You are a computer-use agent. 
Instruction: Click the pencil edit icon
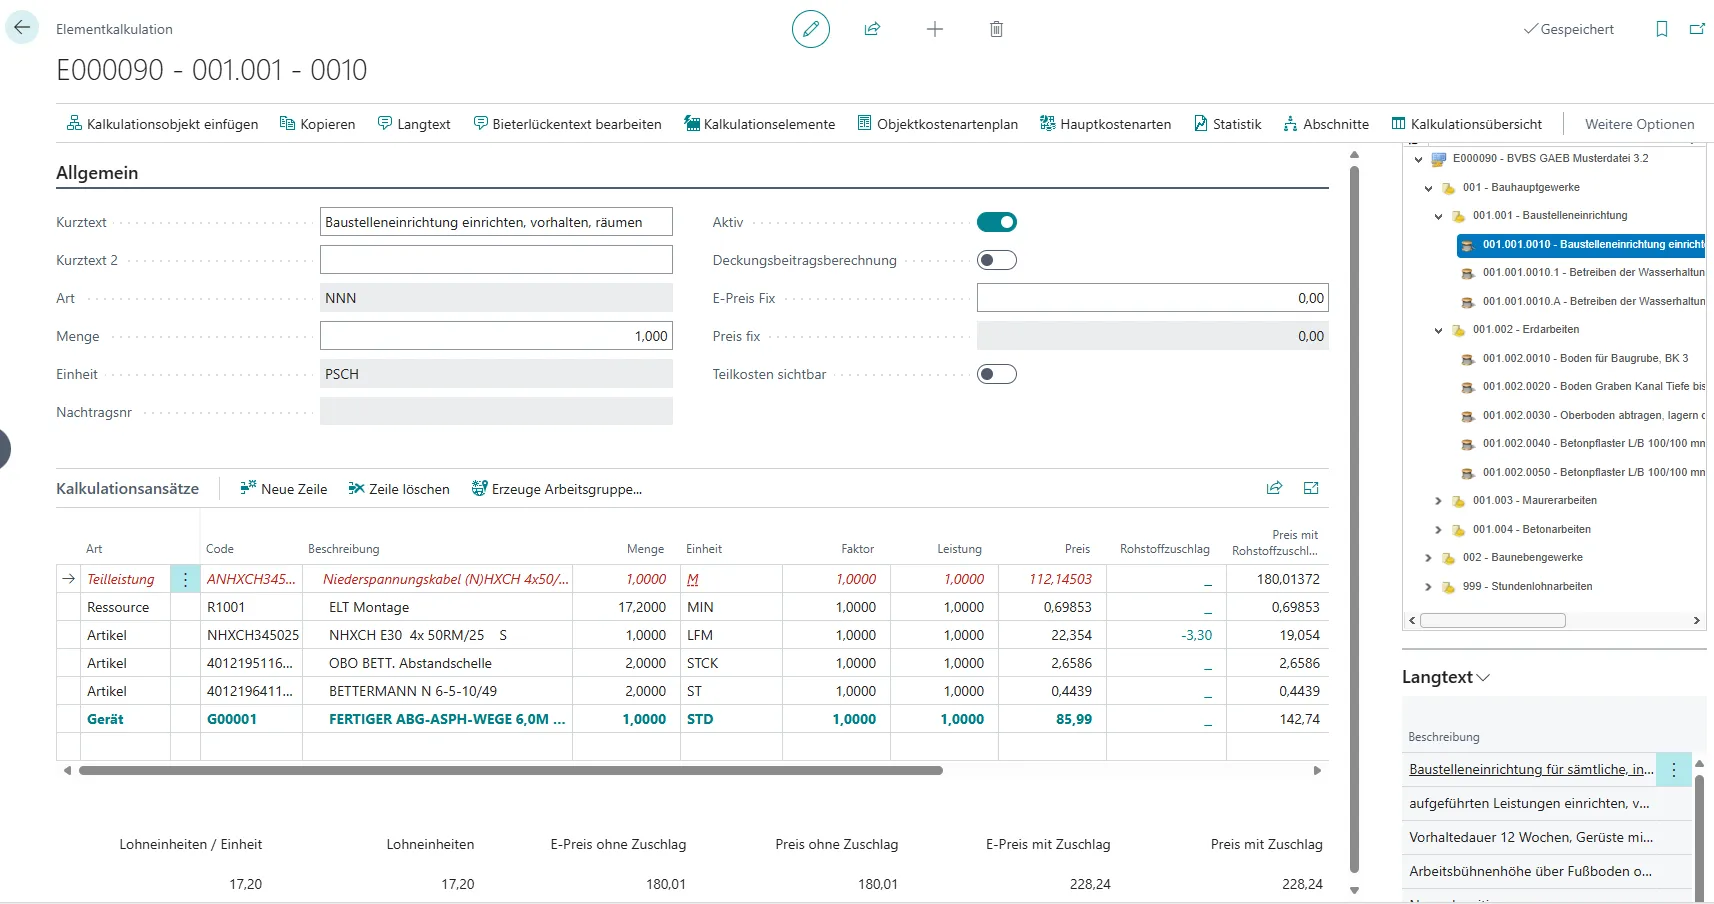pyautogui.click(x=810, y=29)
